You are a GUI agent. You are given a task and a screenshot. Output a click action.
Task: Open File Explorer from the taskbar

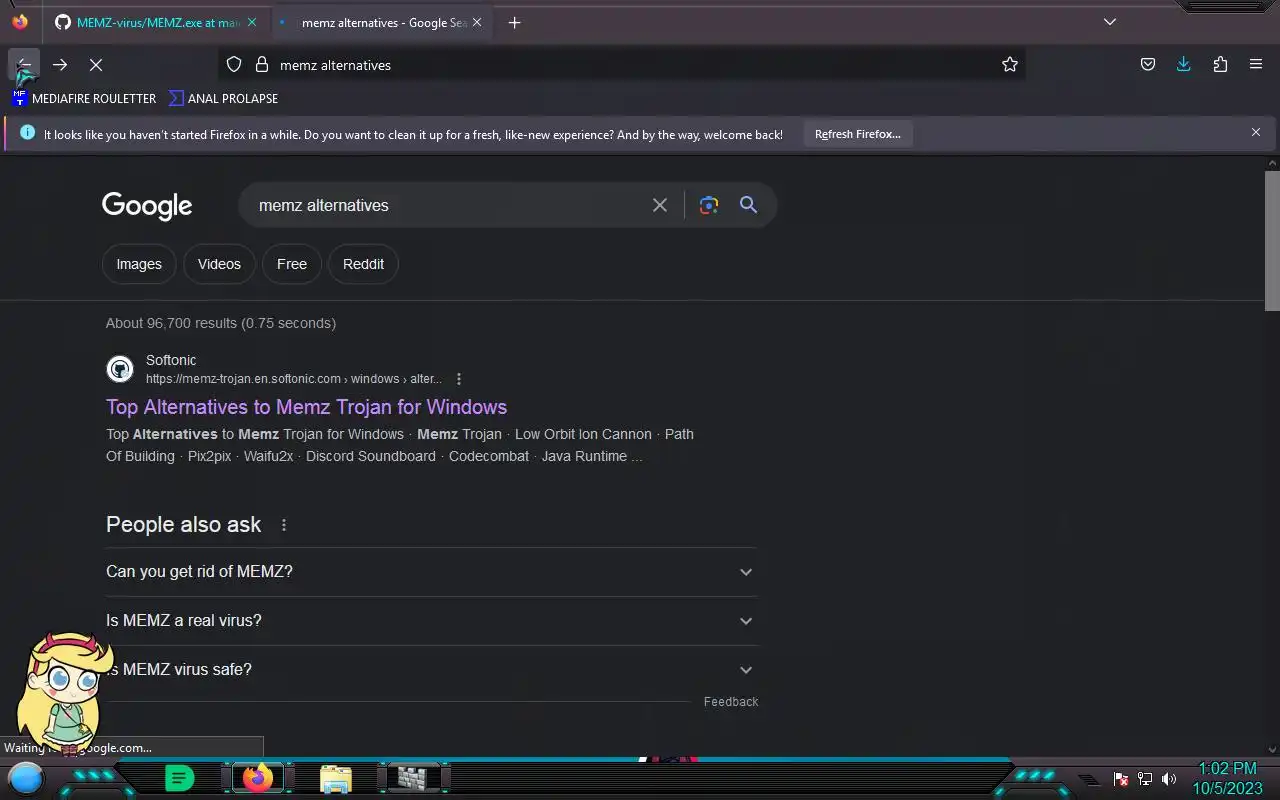(336, 778)
